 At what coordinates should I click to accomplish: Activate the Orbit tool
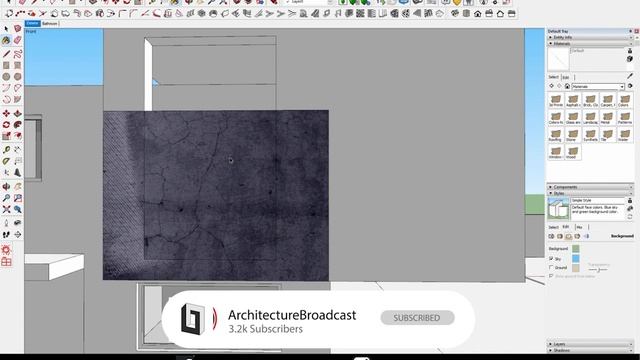pos(6,187)
